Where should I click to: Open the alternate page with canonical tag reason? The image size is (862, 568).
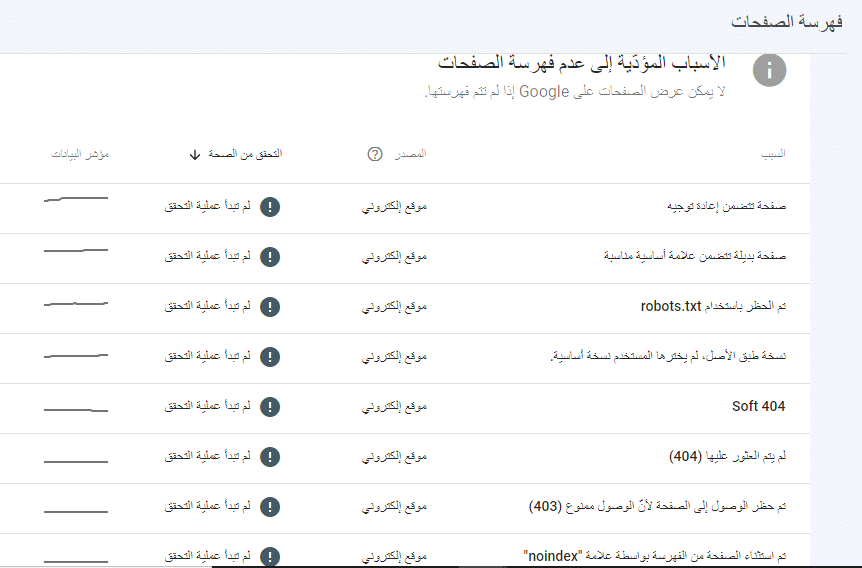[x=695, y=256]
